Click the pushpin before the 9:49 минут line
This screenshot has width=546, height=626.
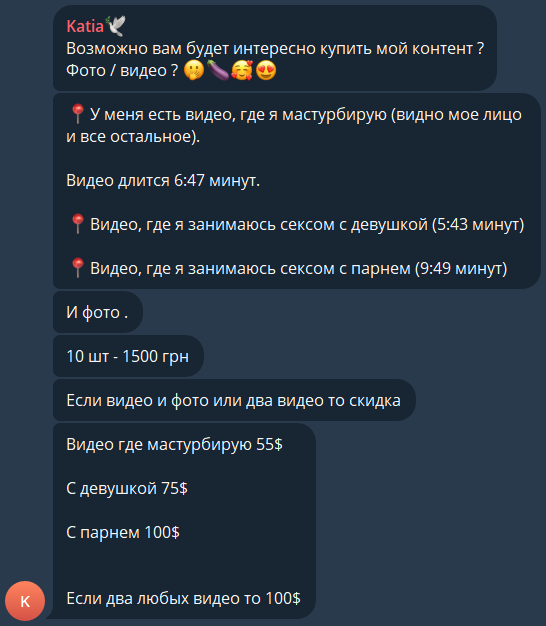(x=77, y=268)
